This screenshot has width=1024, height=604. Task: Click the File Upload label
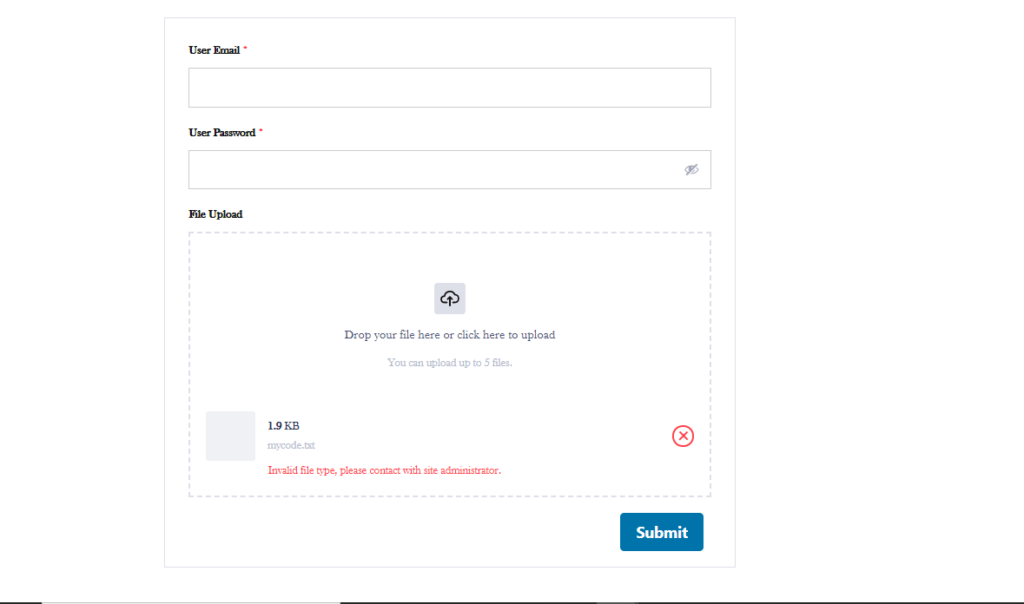click(x=216, y=214)
